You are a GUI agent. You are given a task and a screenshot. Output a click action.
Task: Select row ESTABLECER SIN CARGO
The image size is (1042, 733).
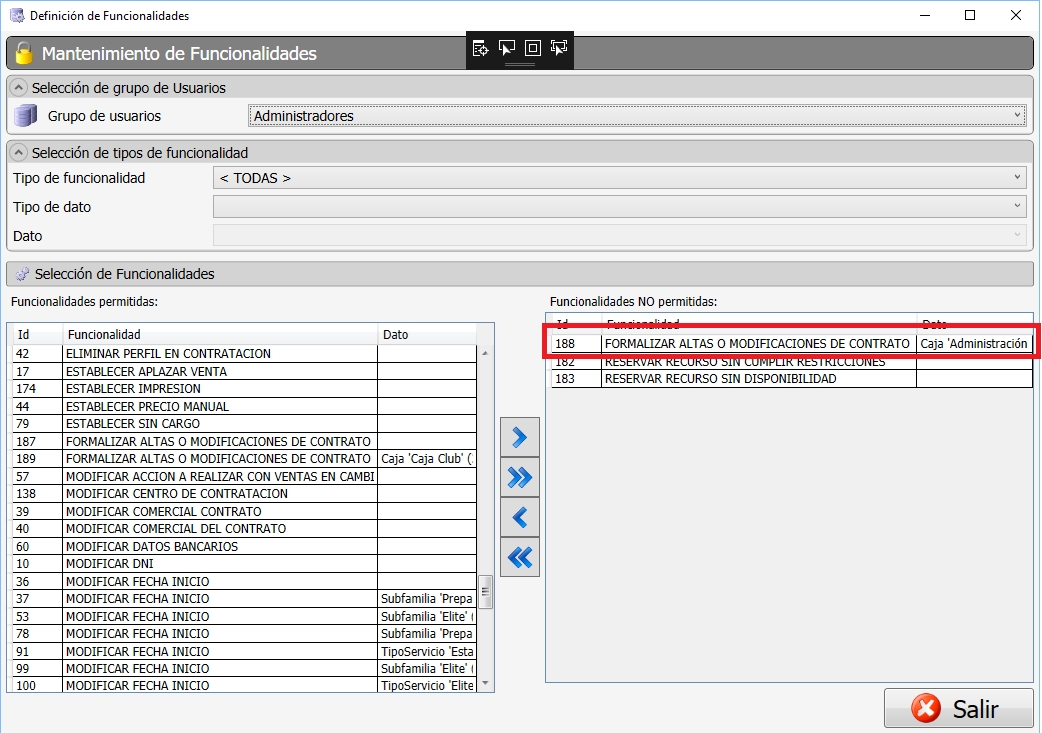245,423
